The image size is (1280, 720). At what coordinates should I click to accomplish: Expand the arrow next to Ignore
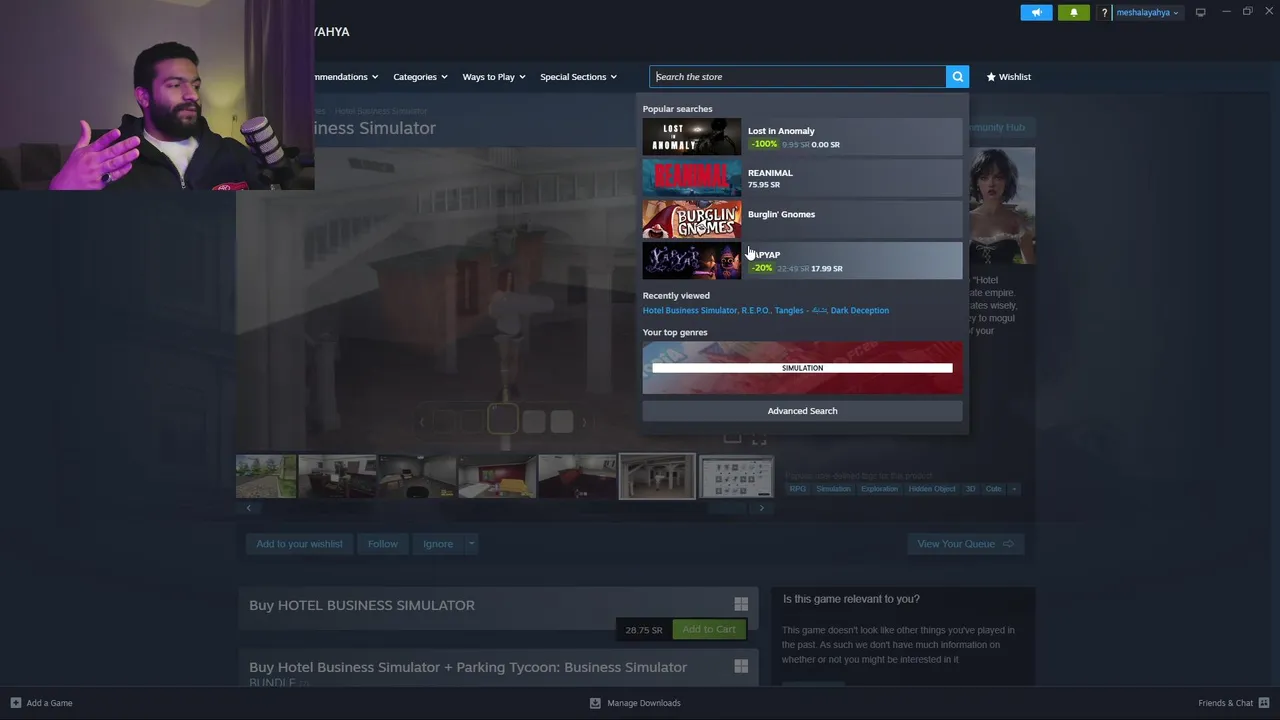pyautogui.click(x=471, y=544)
